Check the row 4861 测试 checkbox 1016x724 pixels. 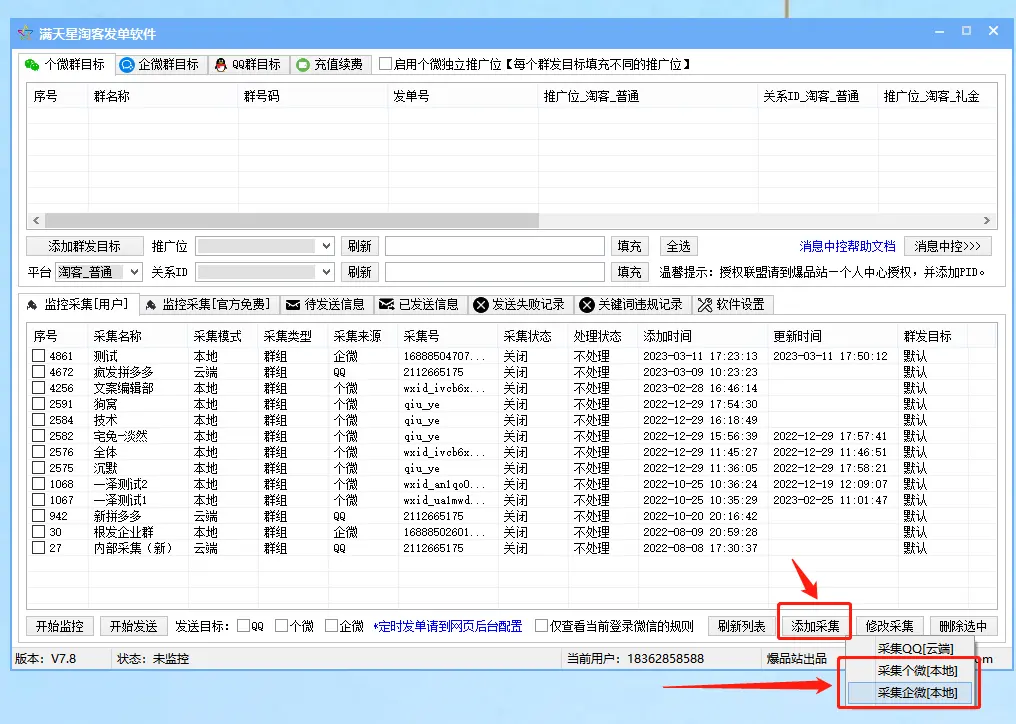tap(38, 355)
